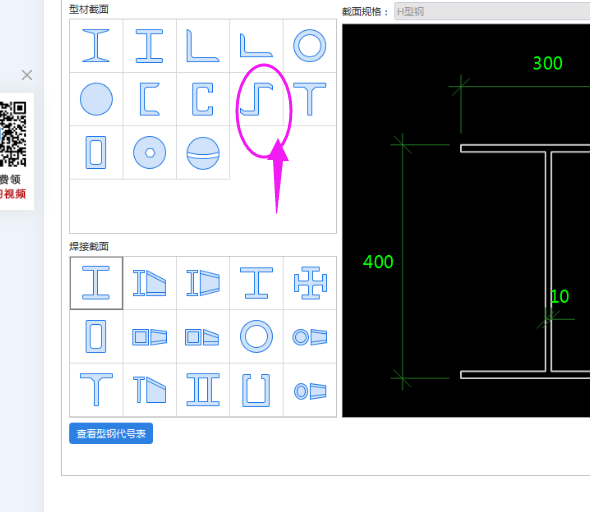The width and height of the screenshot is (590, 512).
Task: Select the sphere-shaped profile section
Action: point(203,152)
